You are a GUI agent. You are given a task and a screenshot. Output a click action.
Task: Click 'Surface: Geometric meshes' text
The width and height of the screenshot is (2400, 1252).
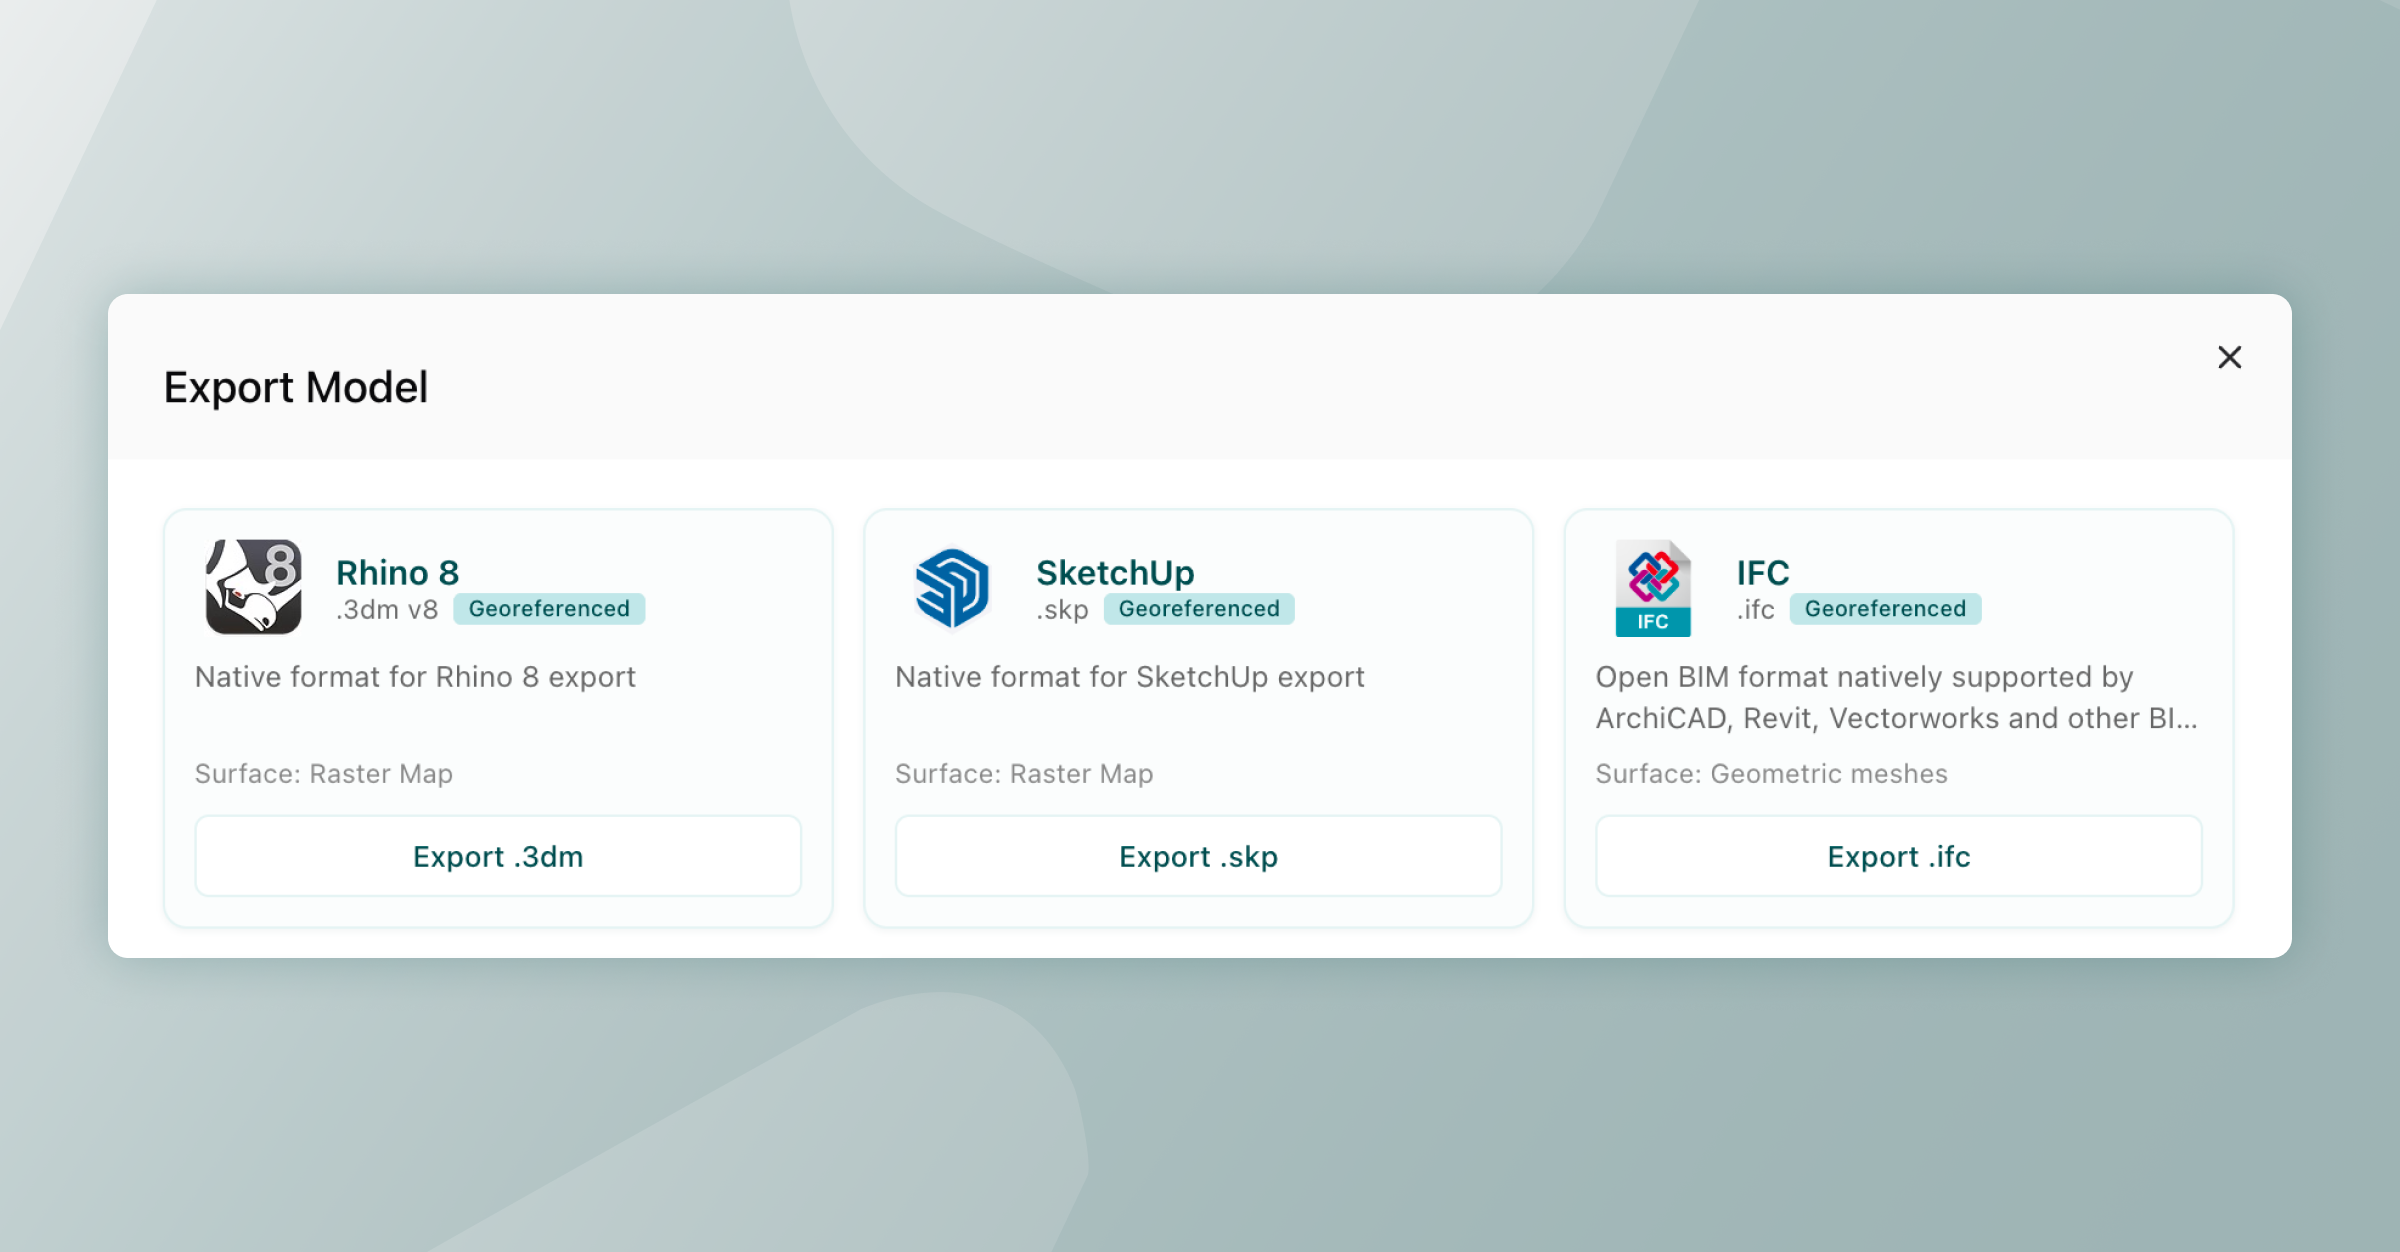[x=1771, y=774]
